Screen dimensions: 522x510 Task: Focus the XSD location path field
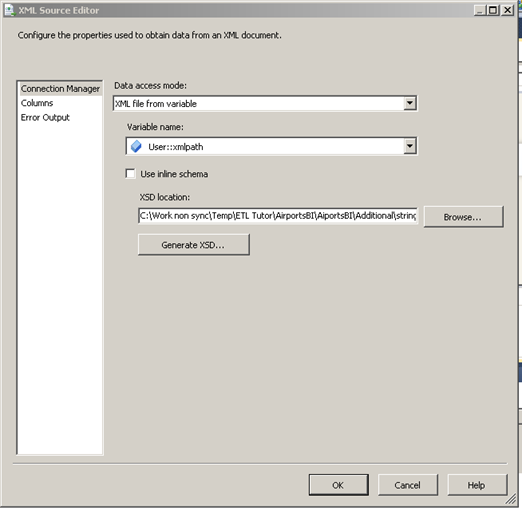pyautogui.click(x=278, y=216)
